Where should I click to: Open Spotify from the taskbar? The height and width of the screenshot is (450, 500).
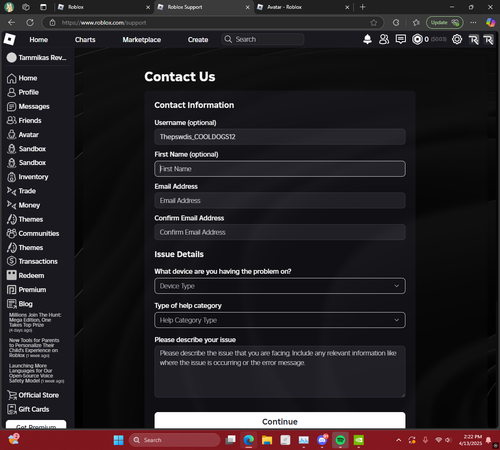pos(340,440)
